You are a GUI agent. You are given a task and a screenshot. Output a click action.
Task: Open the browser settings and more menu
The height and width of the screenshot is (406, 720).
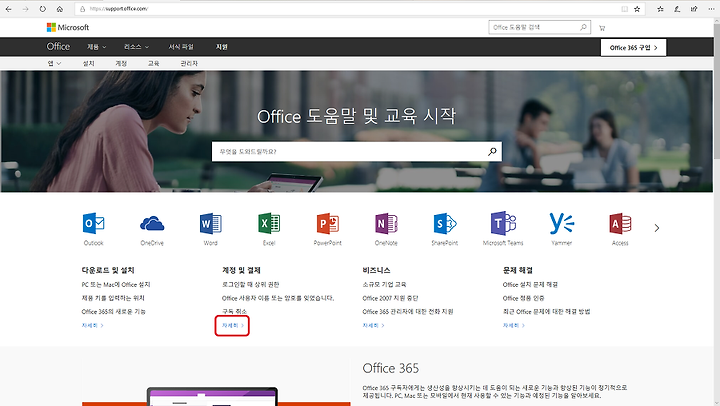click(711, 9)
